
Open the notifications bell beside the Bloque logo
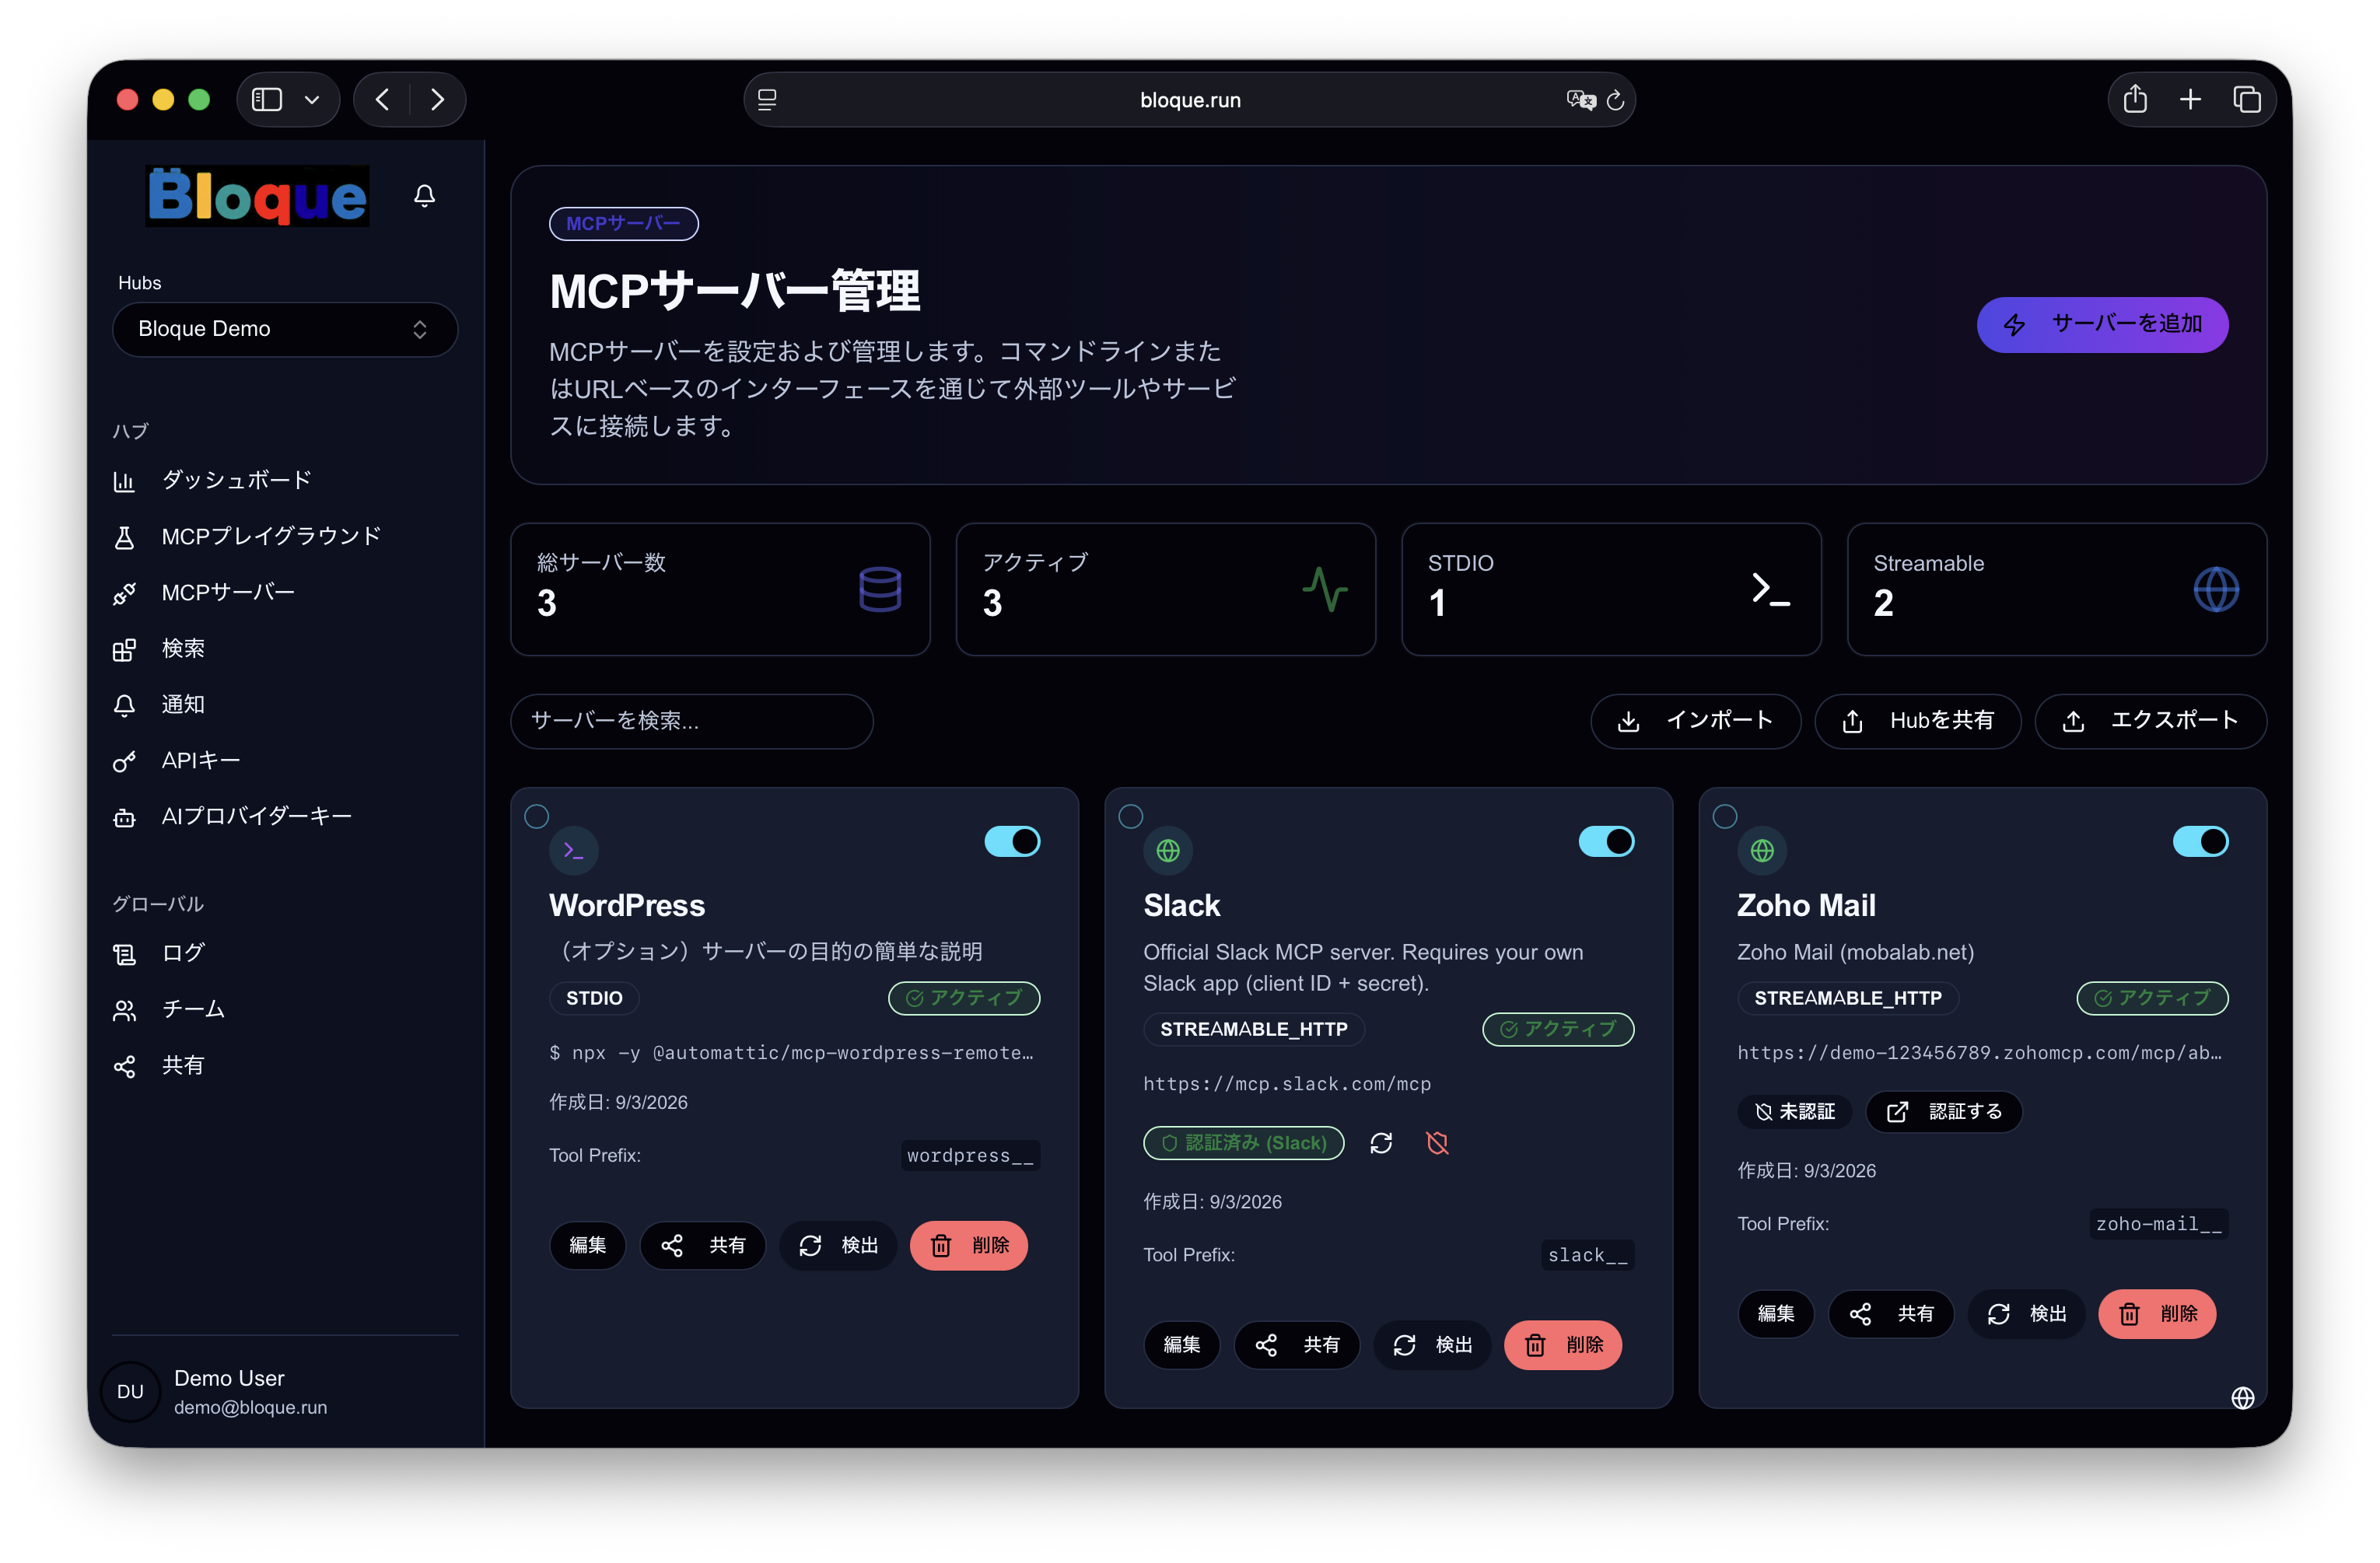(x=424, y=195)
